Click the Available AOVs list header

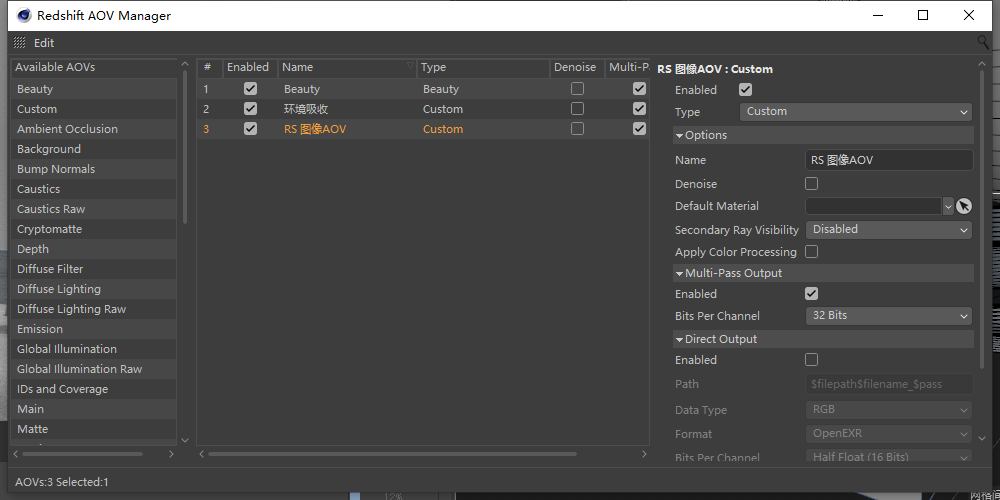pyautogui.click(x=94, y=68)
